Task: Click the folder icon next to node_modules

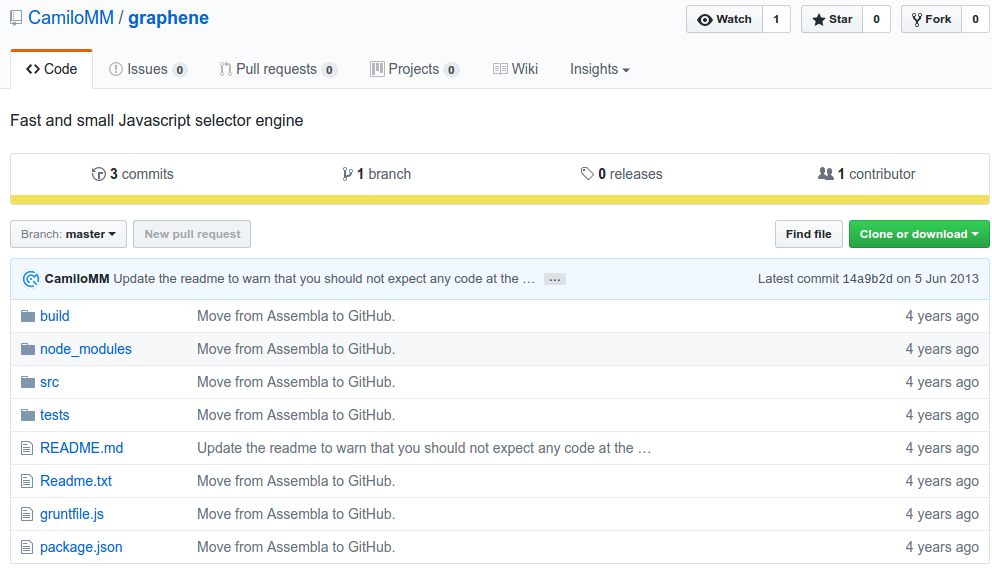Action: coord(28,349)
